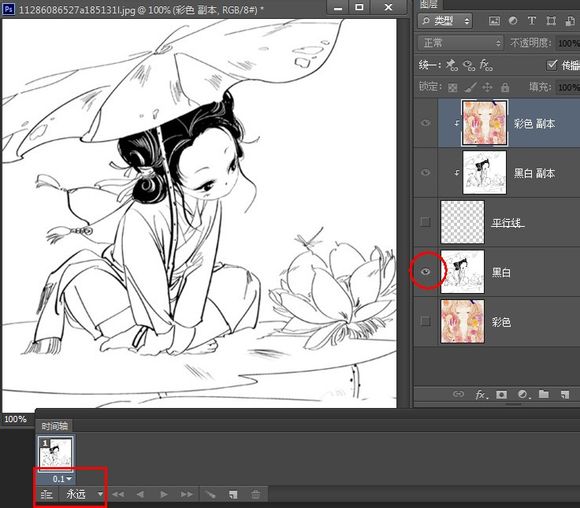Delete selected frame trash icon
Image resolution: width=580 pixels, height=508 pixels.
255,494
